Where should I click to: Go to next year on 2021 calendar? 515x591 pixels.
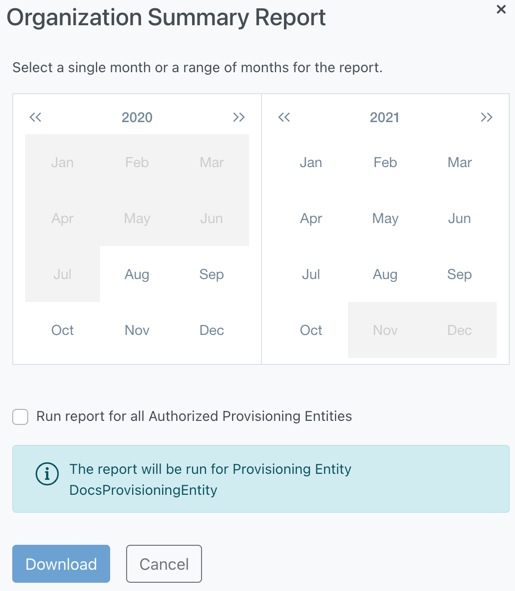486,117
